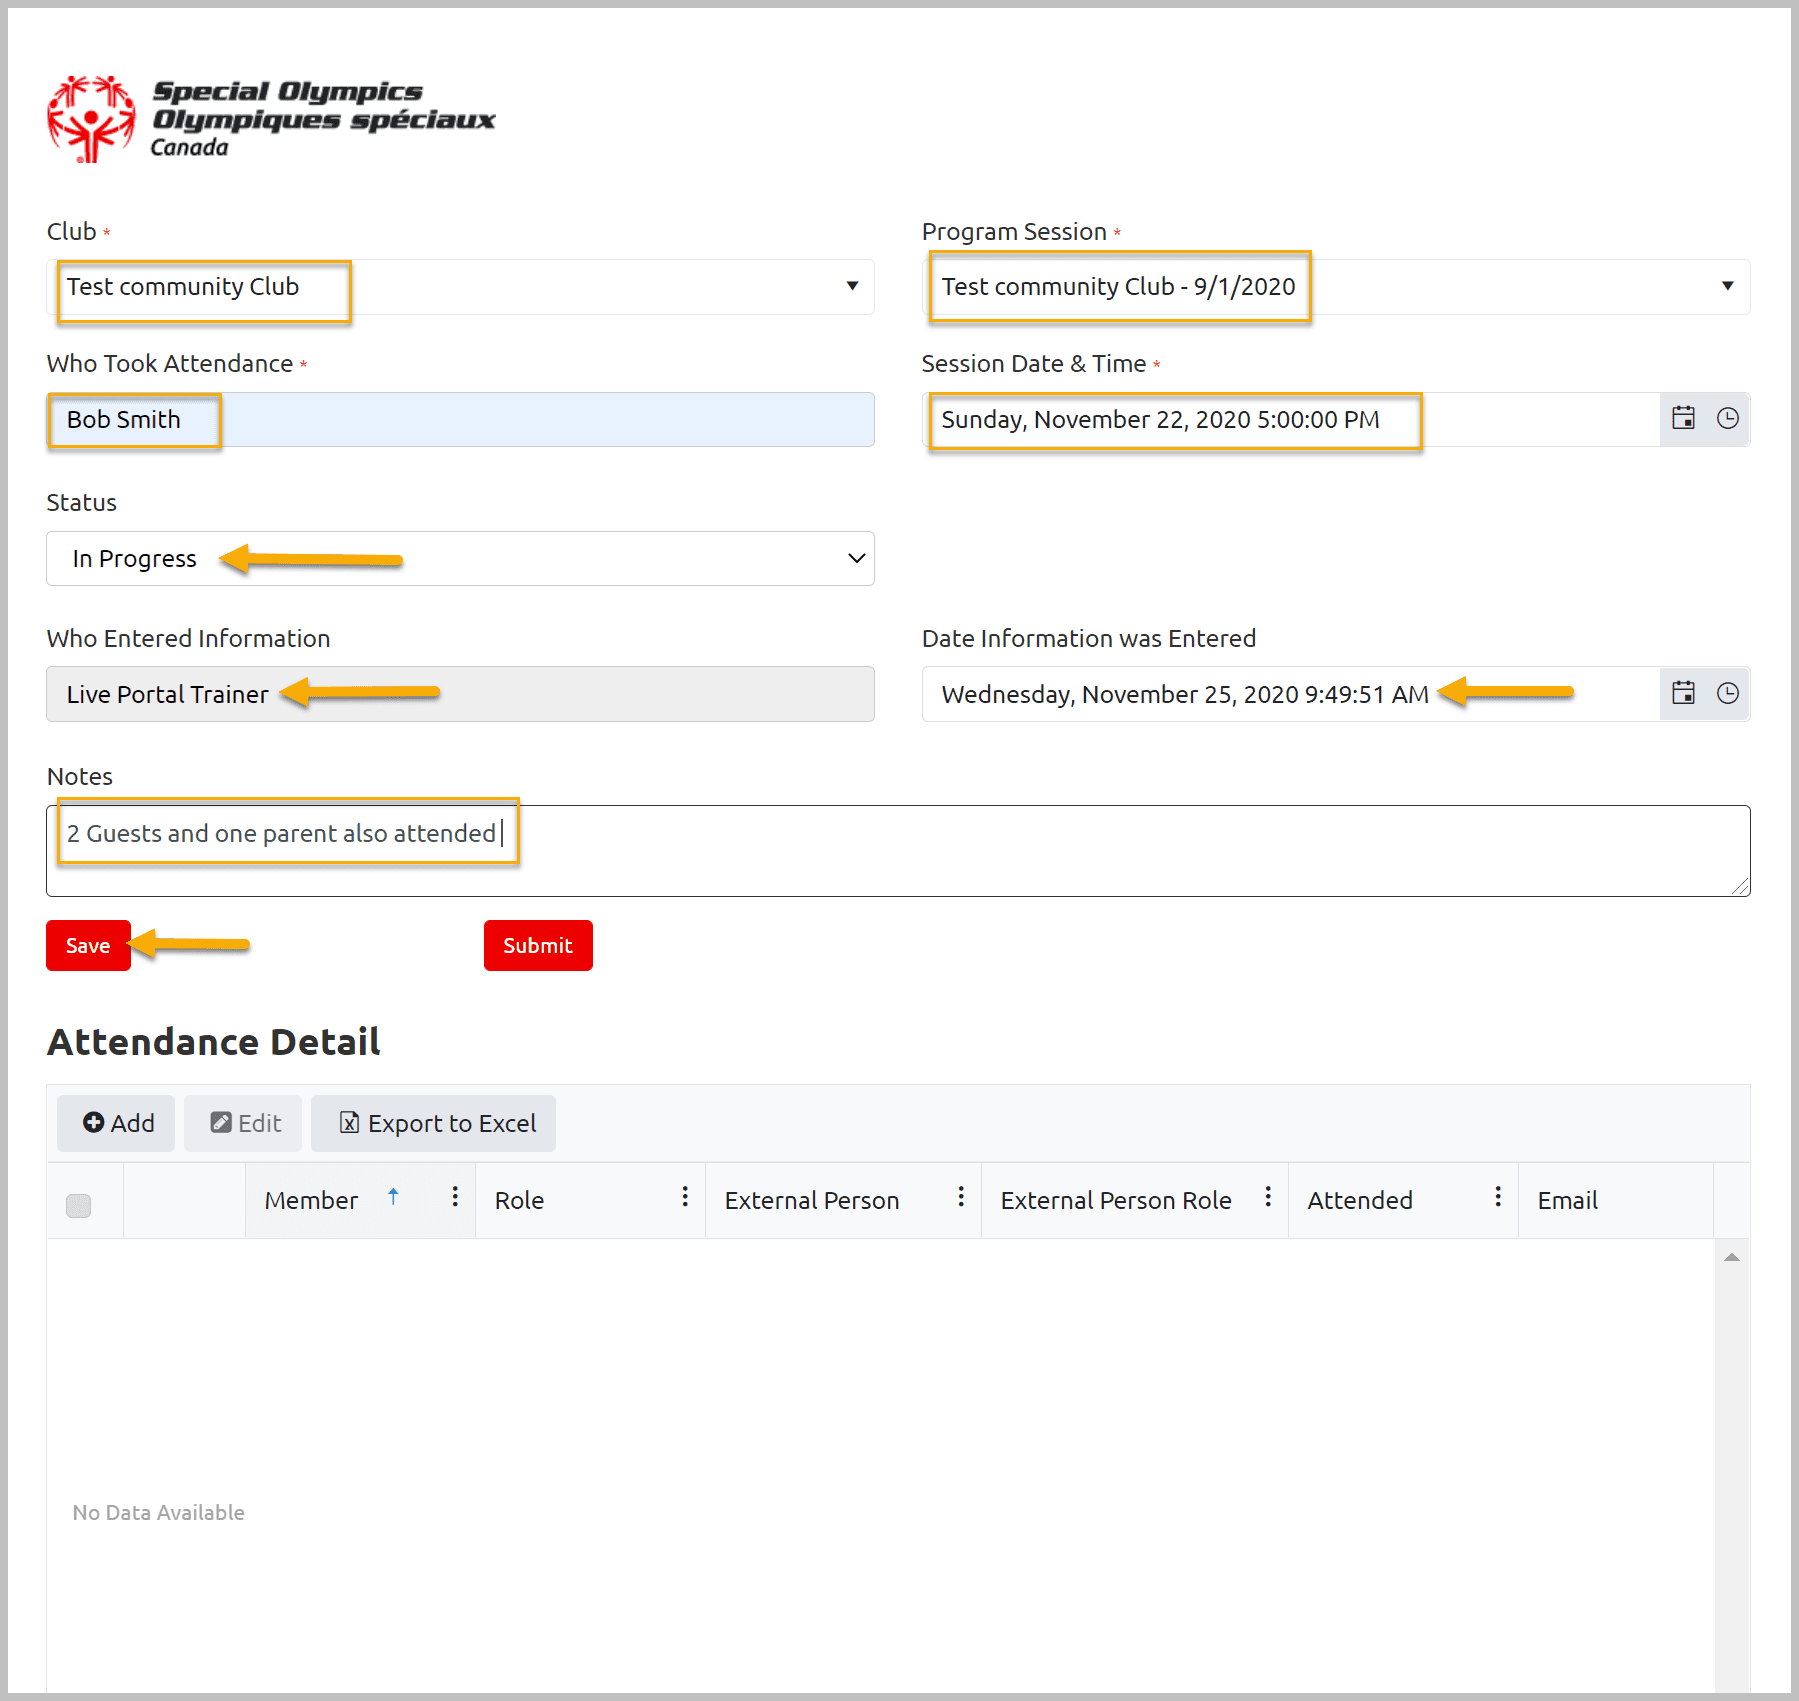Open External Person column options menu

tap(961, 1197)
